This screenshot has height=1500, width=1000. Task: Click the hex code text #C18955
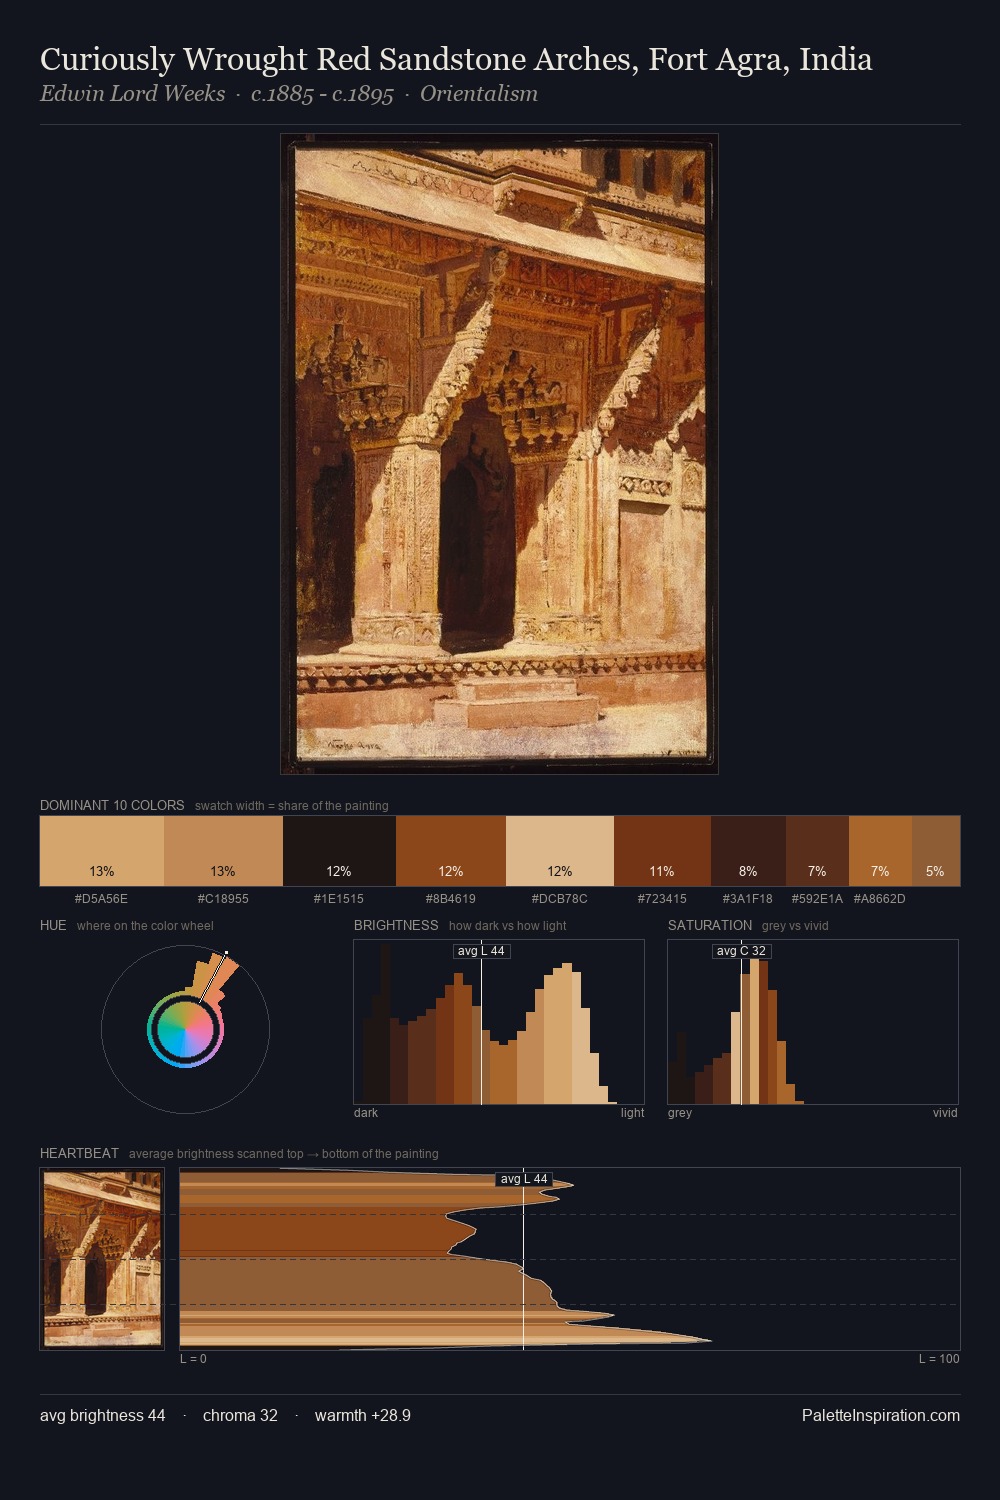click(223, 899)
